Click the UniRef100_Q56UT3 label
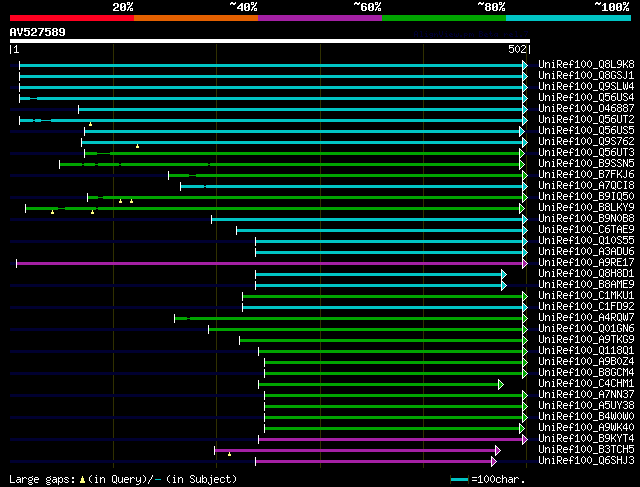Image resolution: width=640 pixels, height=487 pixels. click(x=586, y=153)
